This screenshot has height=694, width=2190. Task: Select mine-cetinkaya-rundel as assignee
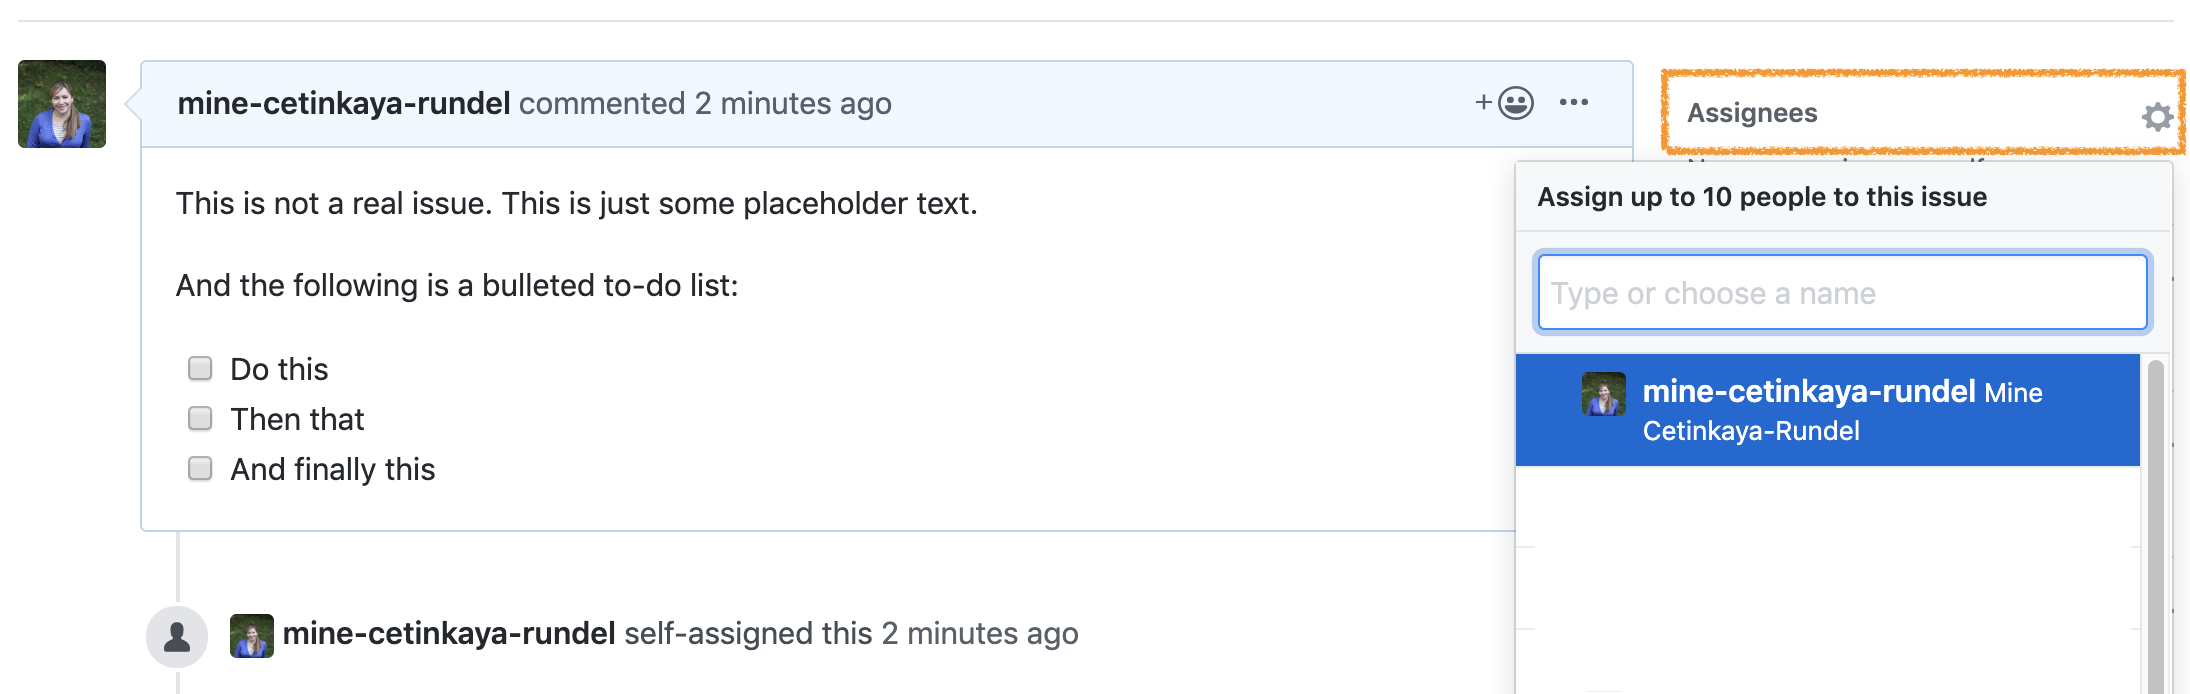[1828, 410]
